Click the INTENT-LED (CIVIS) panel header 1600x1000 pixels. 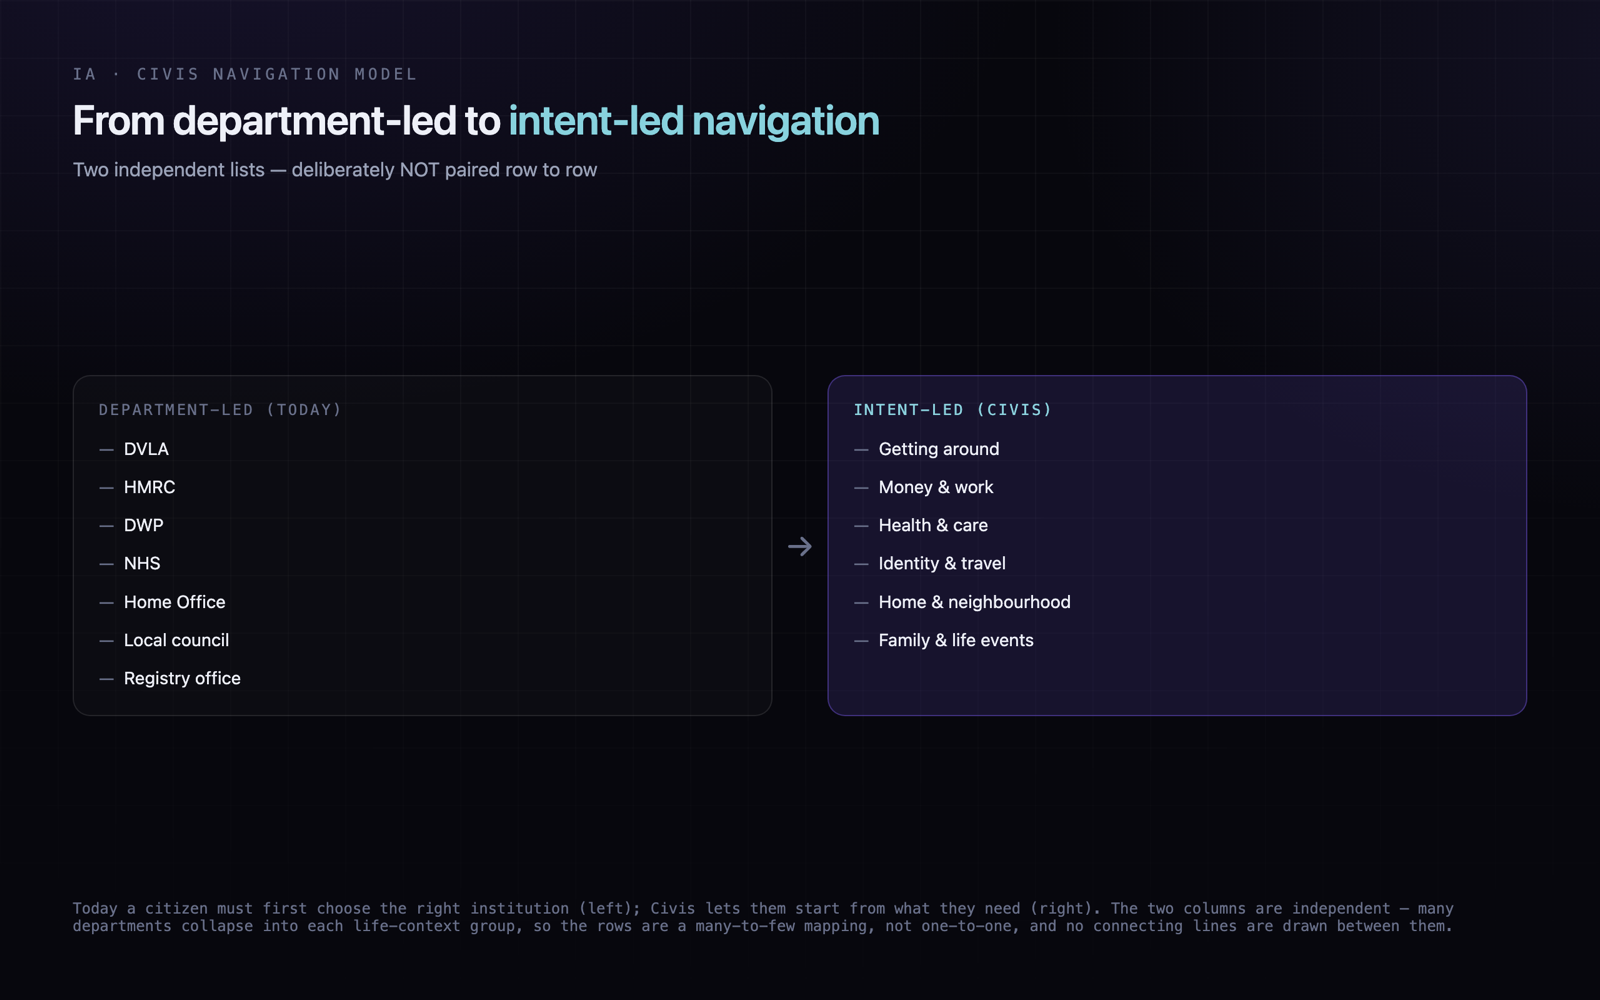[952, 410]
